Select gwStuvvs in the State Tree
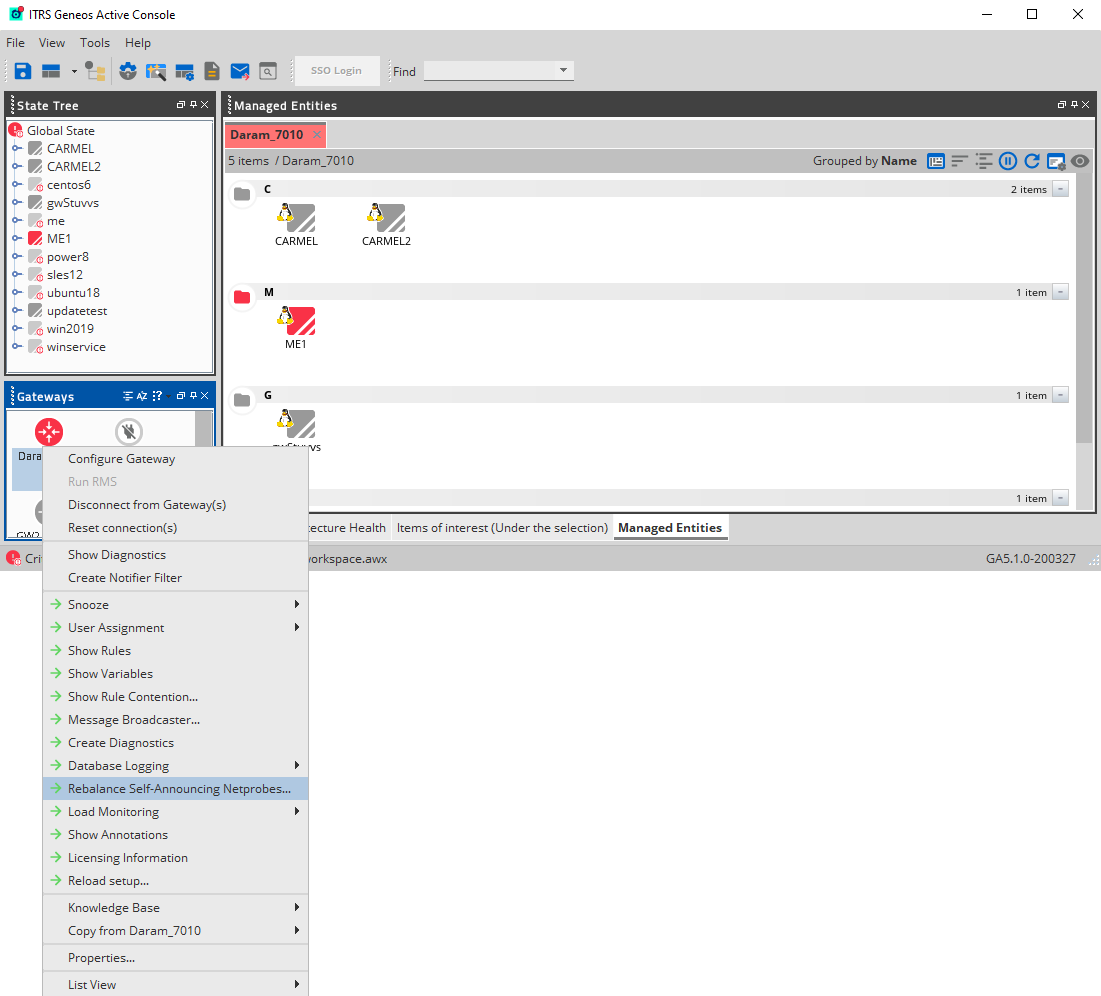The image size is (1101, 996). pos(73,203)
